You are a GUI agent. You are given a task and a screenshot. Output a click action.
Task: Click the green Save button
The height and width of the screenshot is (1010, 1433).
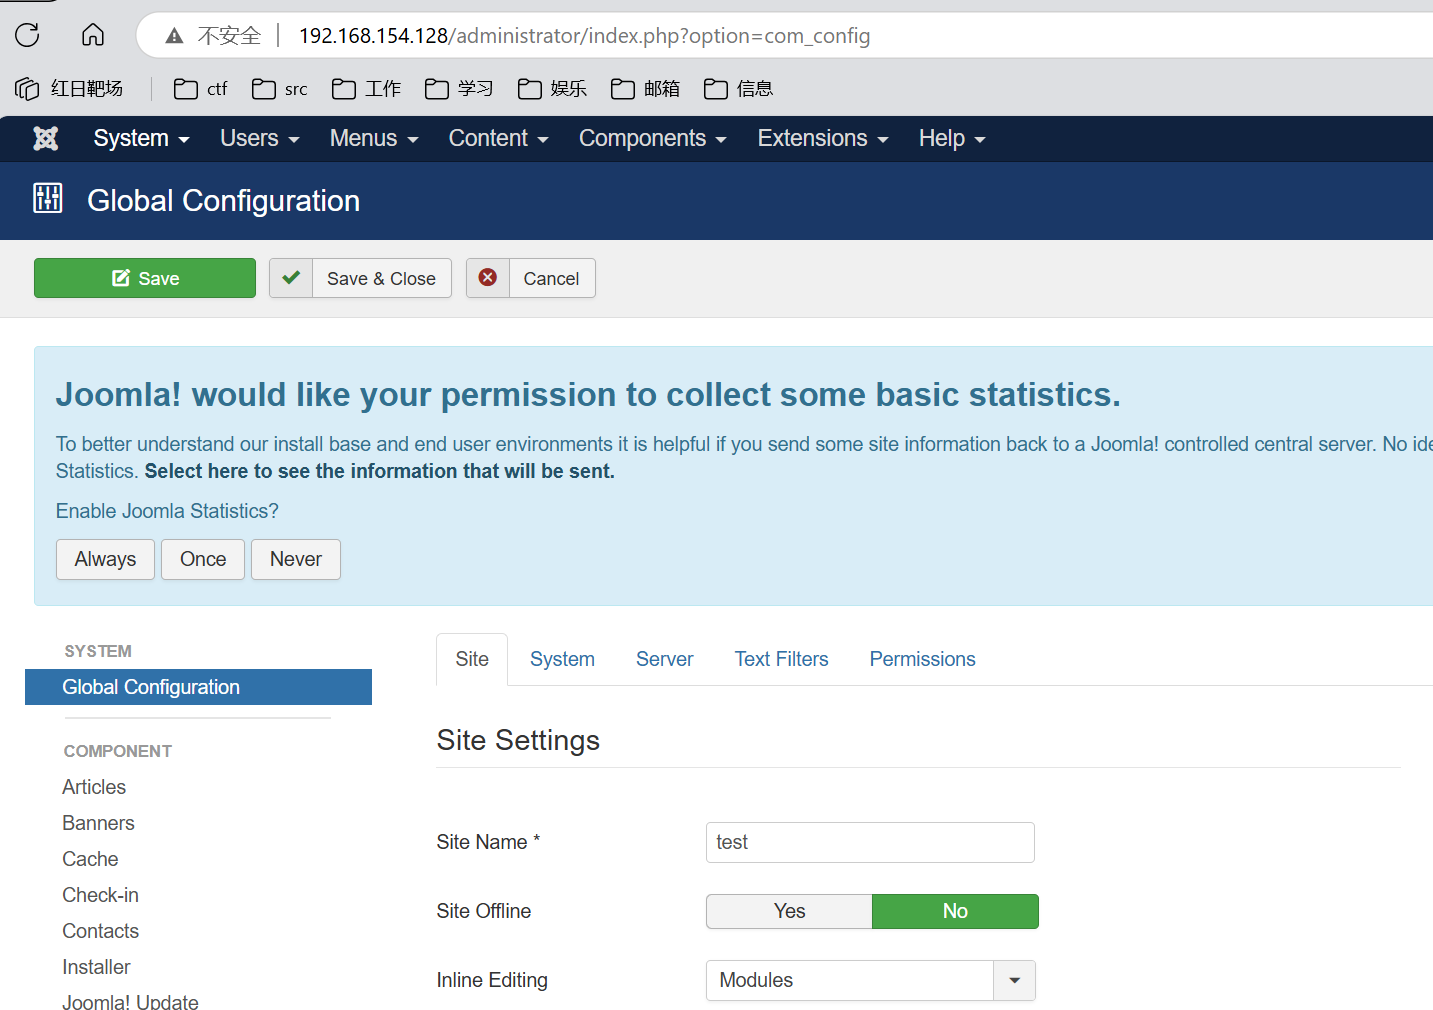click(x=145, y=278)
